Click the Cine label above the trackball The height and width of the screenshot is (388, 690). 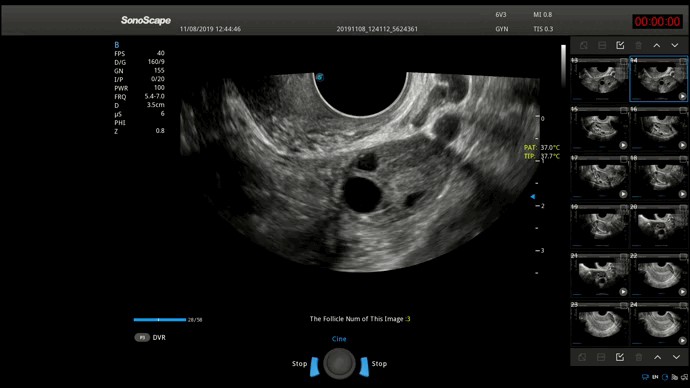click(339, 339)
